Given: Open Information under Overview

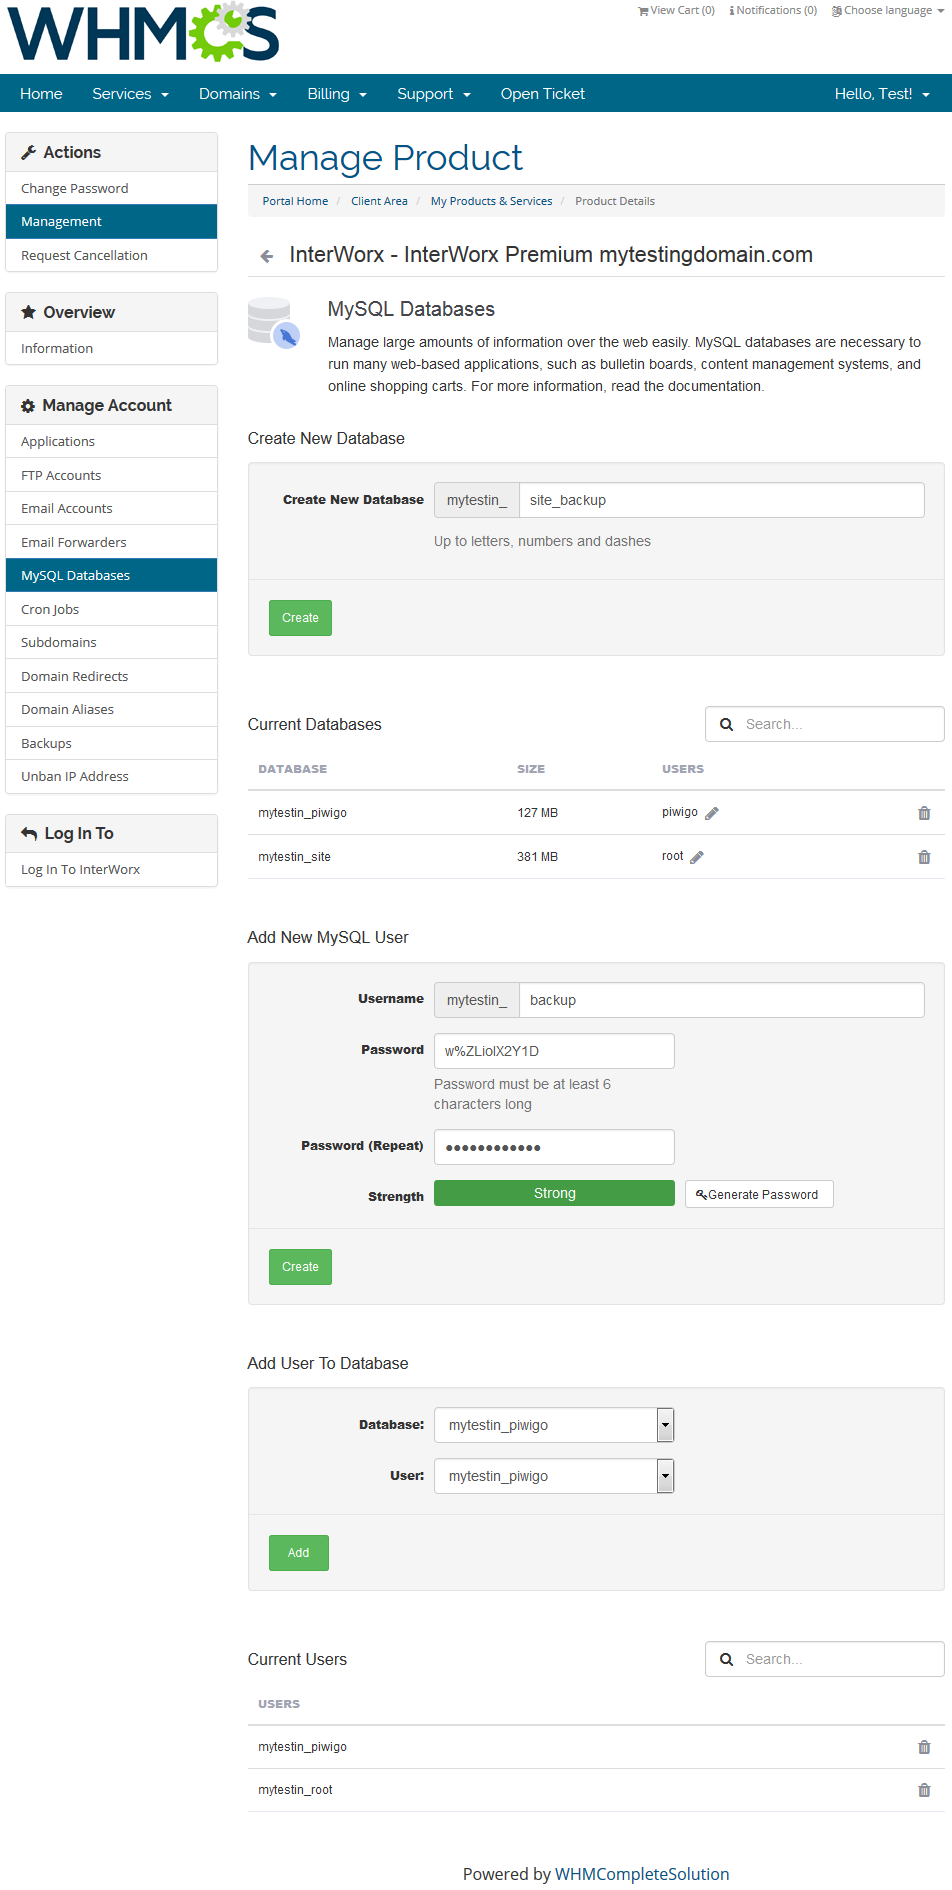Looking at the screenshot, I should [111, 348].
